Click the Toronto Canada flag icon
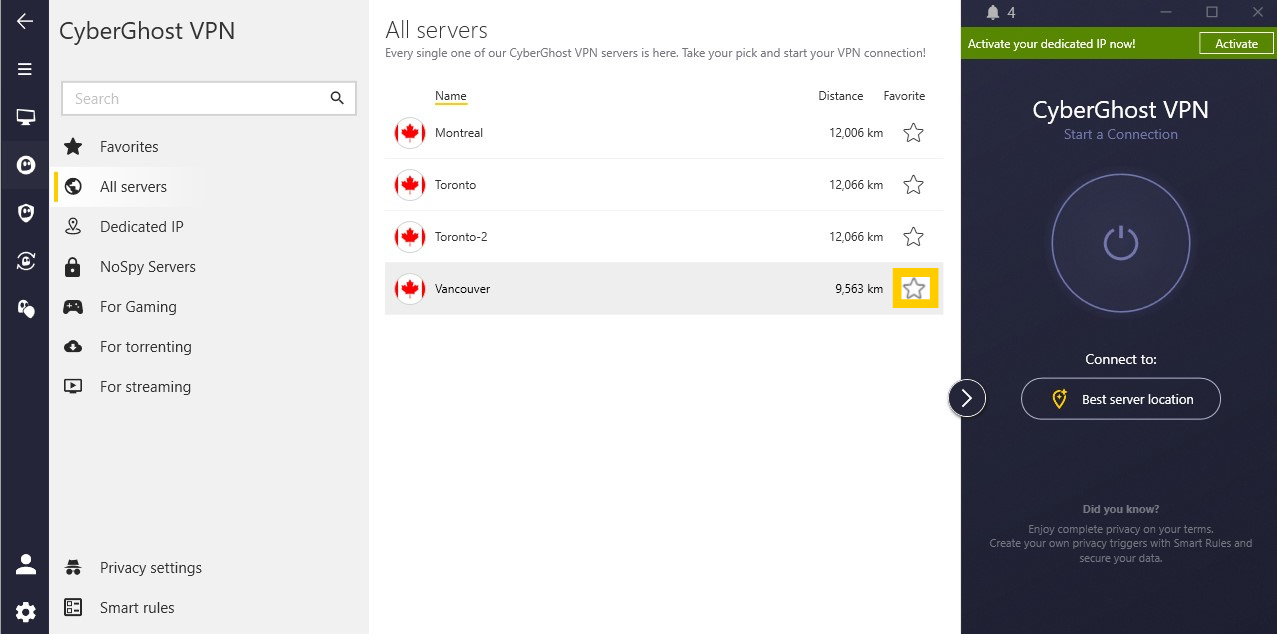 (410, 185)
